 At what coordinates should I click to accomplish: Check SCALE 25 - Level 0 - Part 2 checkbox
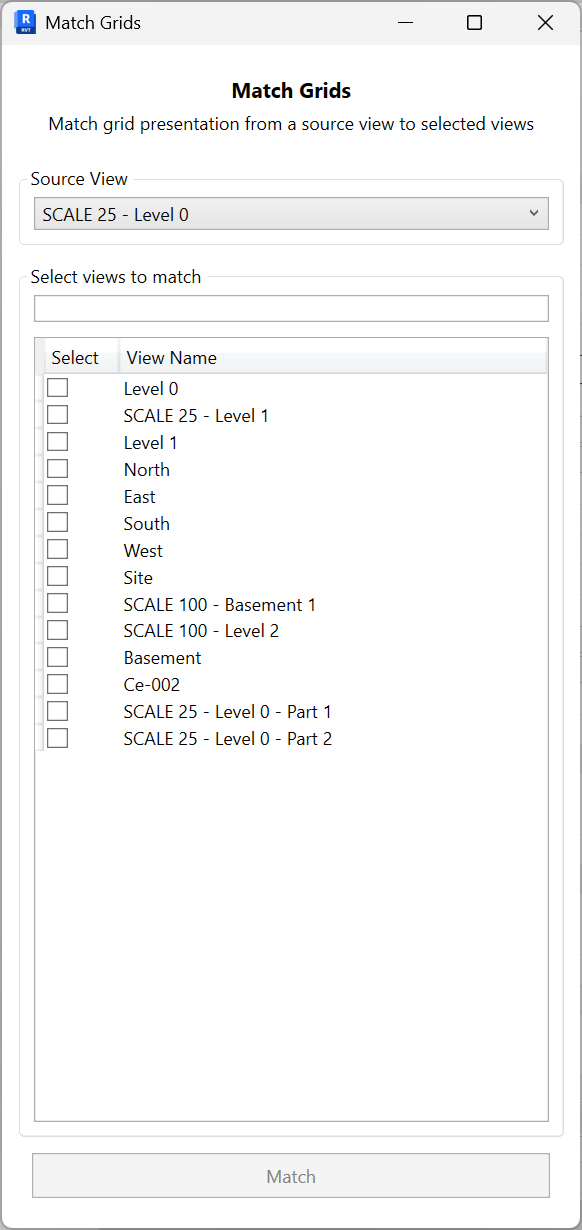57,737
